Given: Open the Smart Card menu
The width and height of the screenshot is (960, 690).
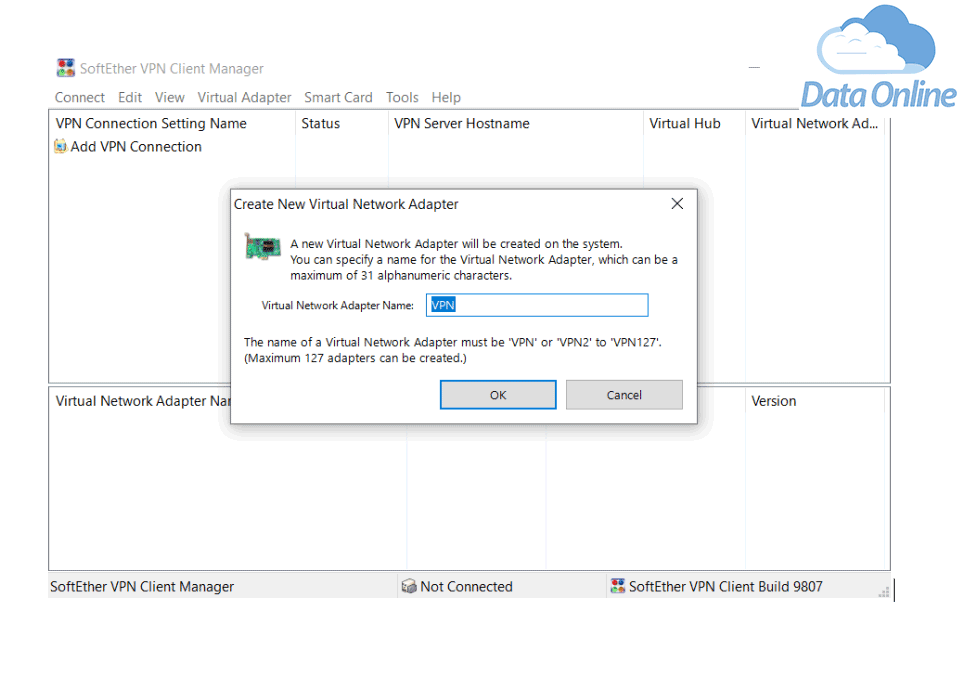Looking at the screenshot, I should pyautogui.click(x=338, y=97).
